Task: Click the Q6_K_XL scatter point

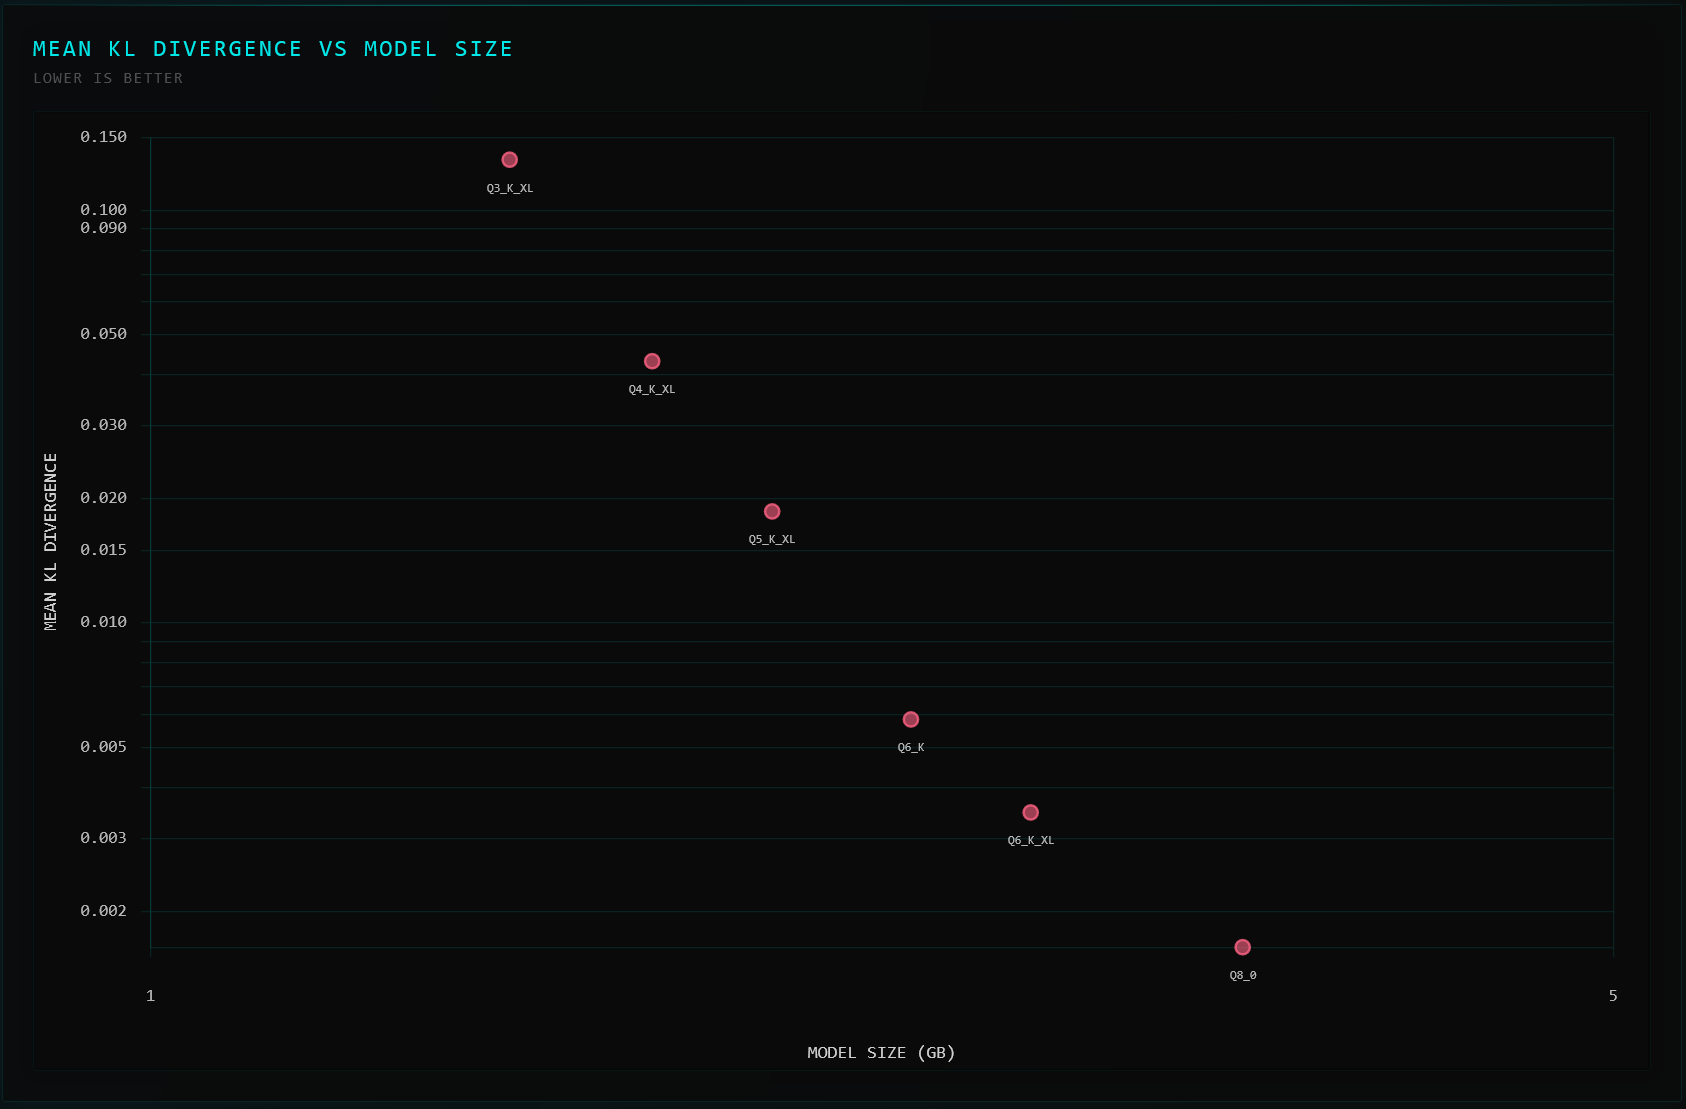Action: (x=1031, y=812)
